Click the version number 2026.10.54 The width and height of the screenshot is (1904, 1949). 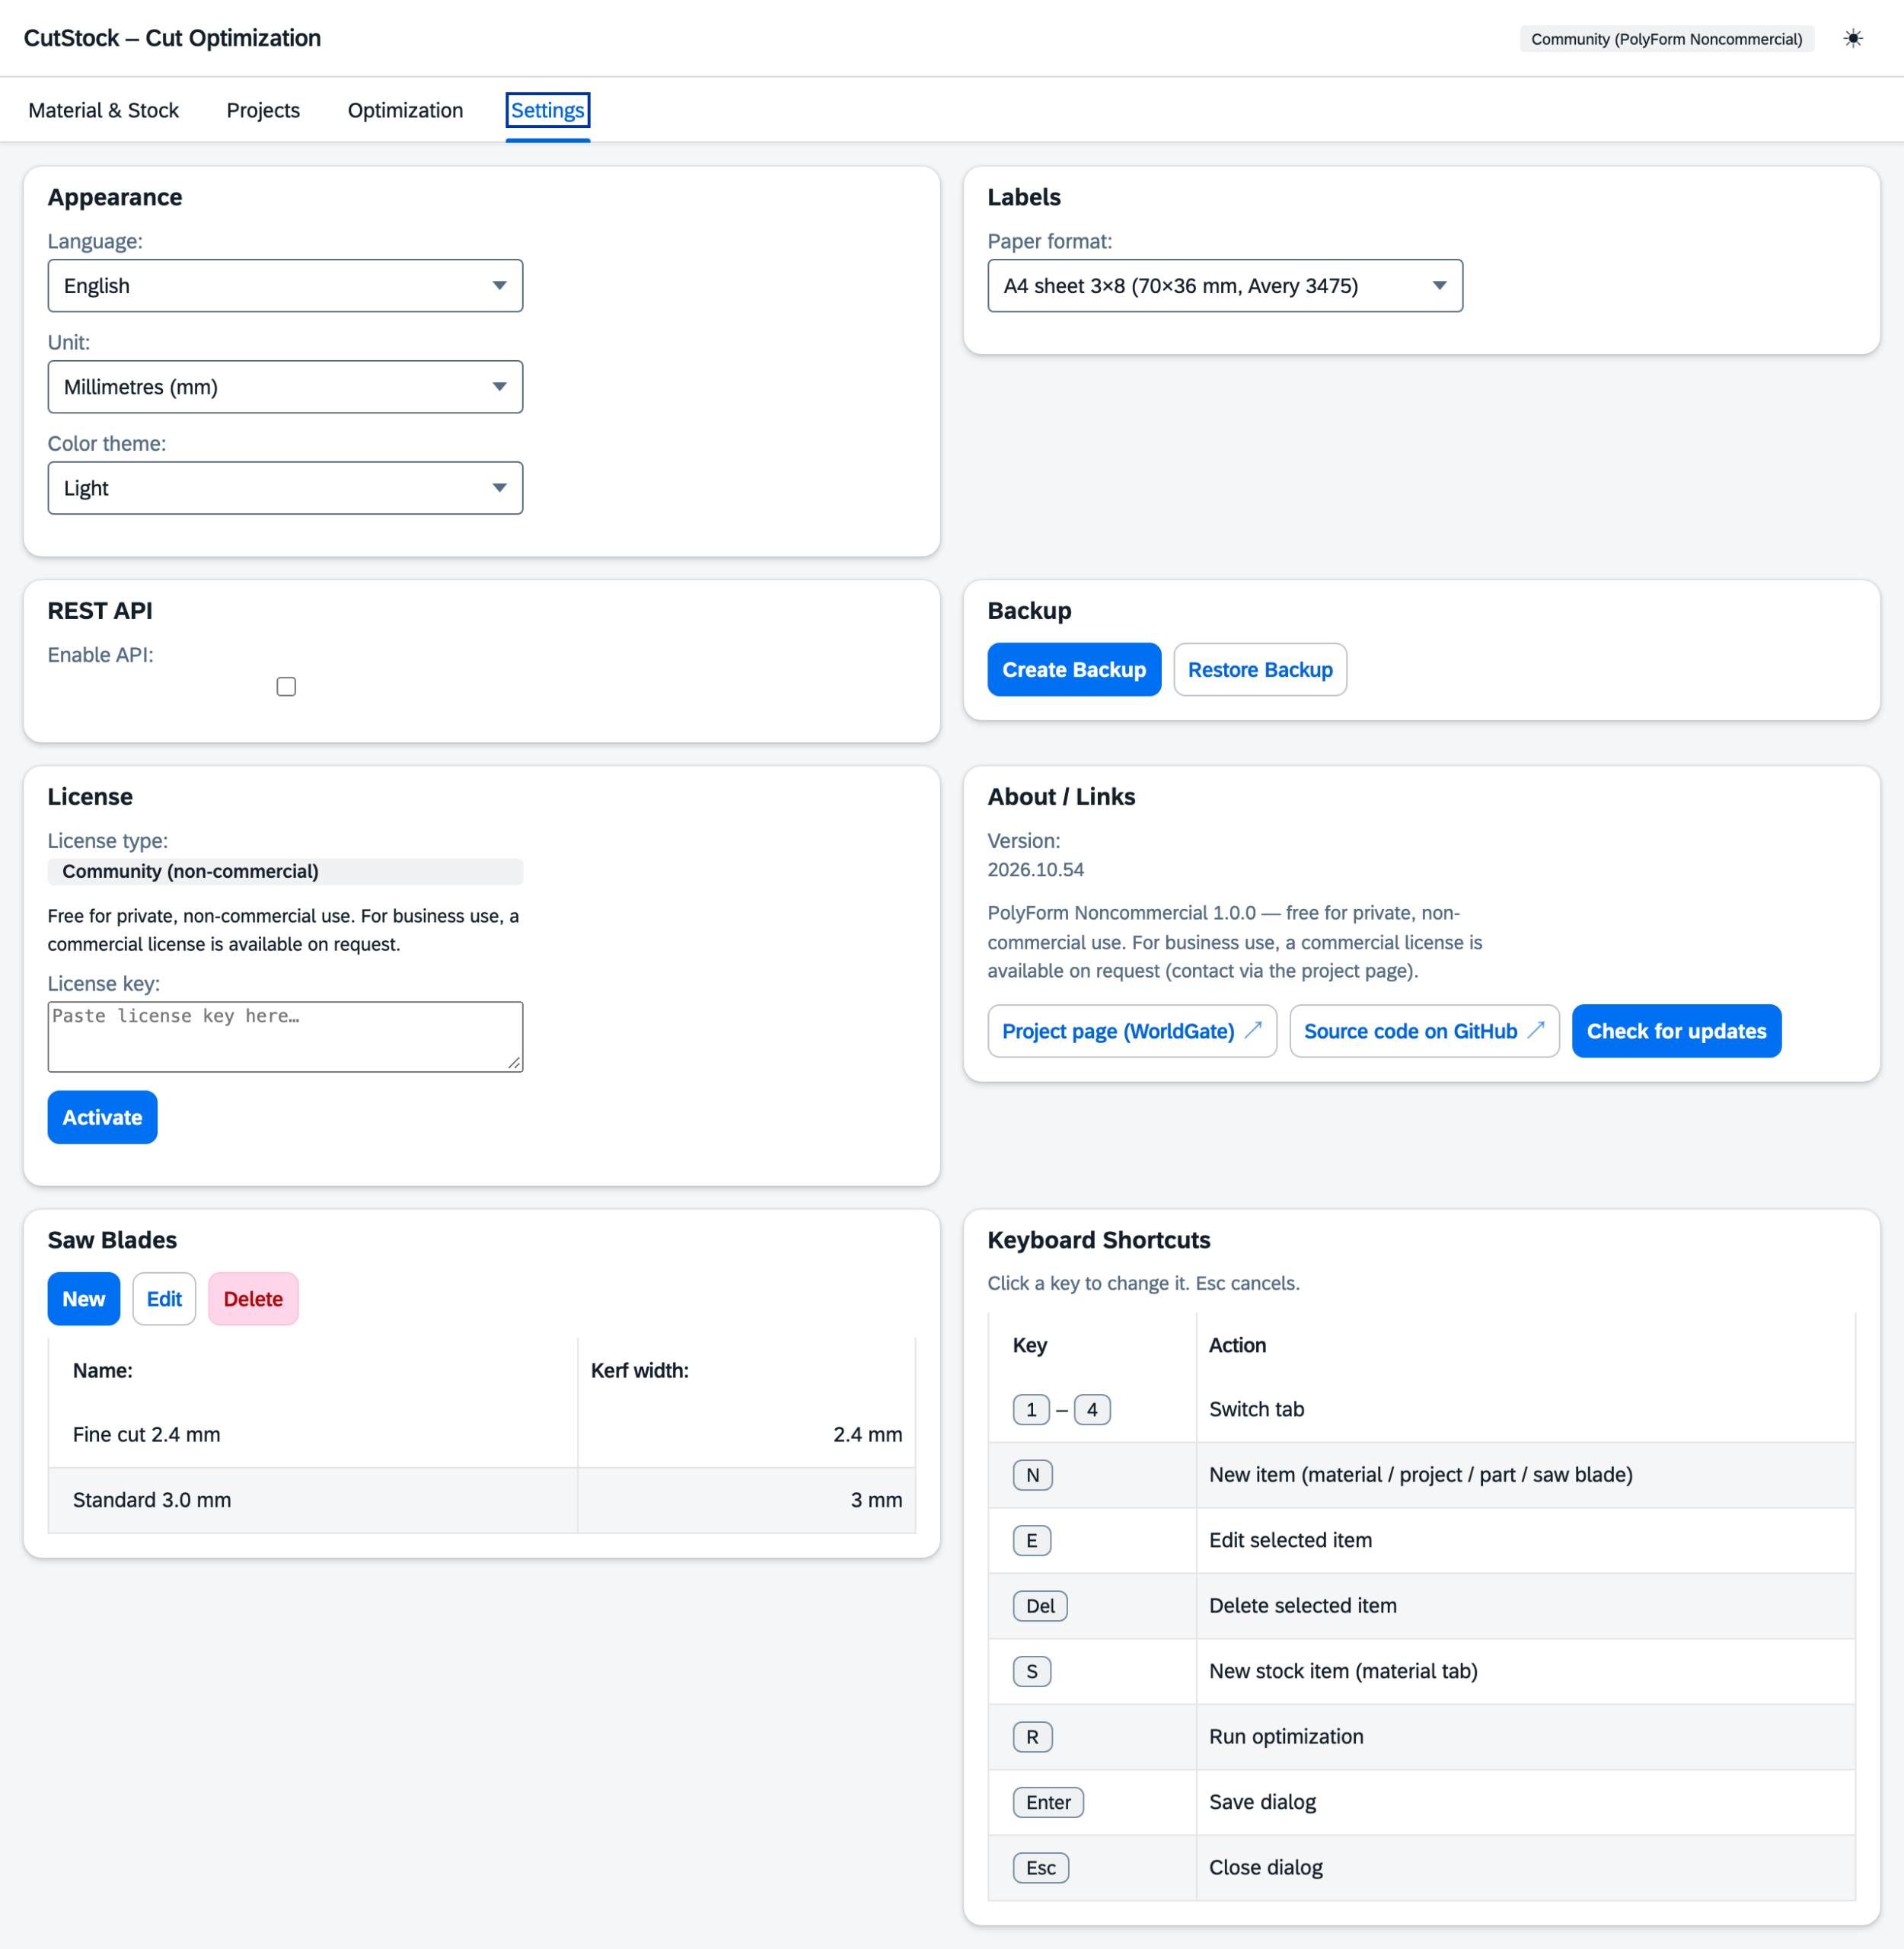(1035, 870)
